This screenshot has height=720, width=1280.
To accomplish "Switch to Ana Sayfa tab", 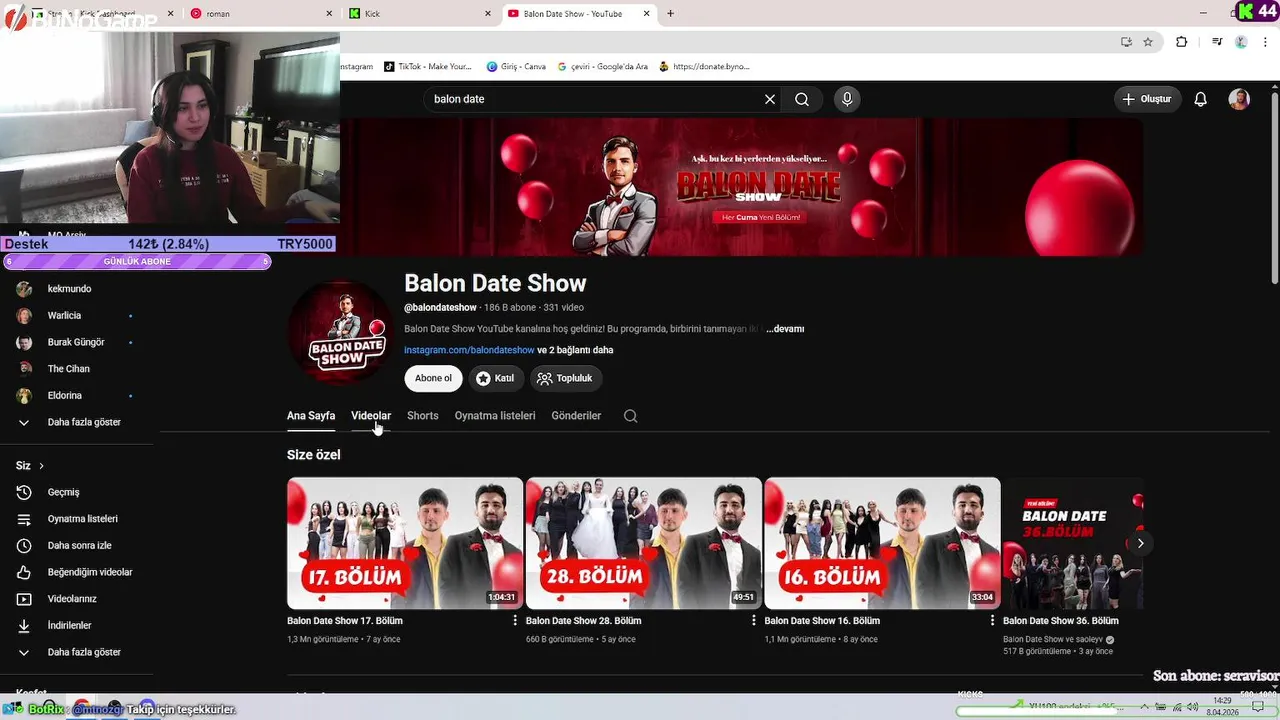I will (x=311, y=416).
